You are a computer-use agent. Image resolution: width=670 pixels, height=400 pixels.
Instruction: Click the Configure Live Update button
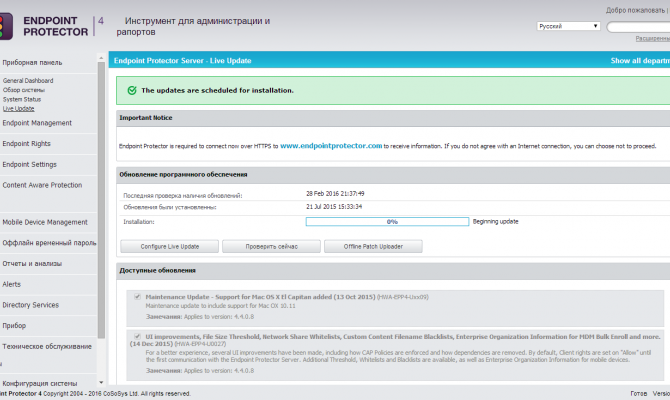click(170, 247)
